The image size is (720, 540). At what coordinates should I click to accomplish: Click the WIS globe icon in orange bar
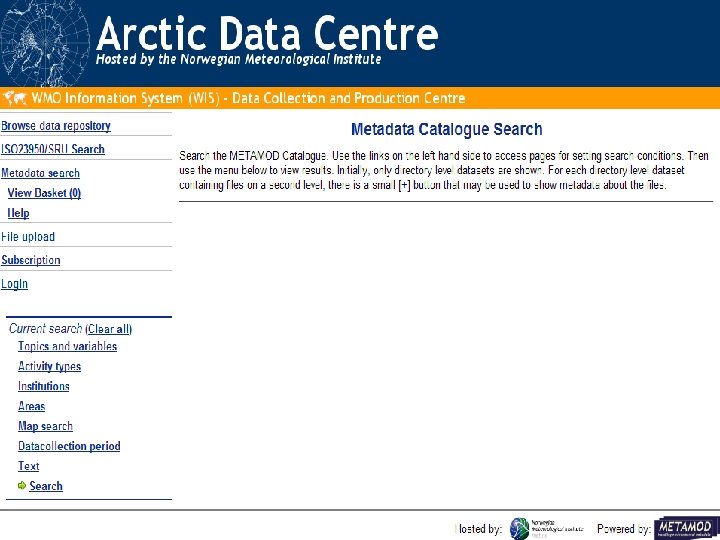pos(15,98)
